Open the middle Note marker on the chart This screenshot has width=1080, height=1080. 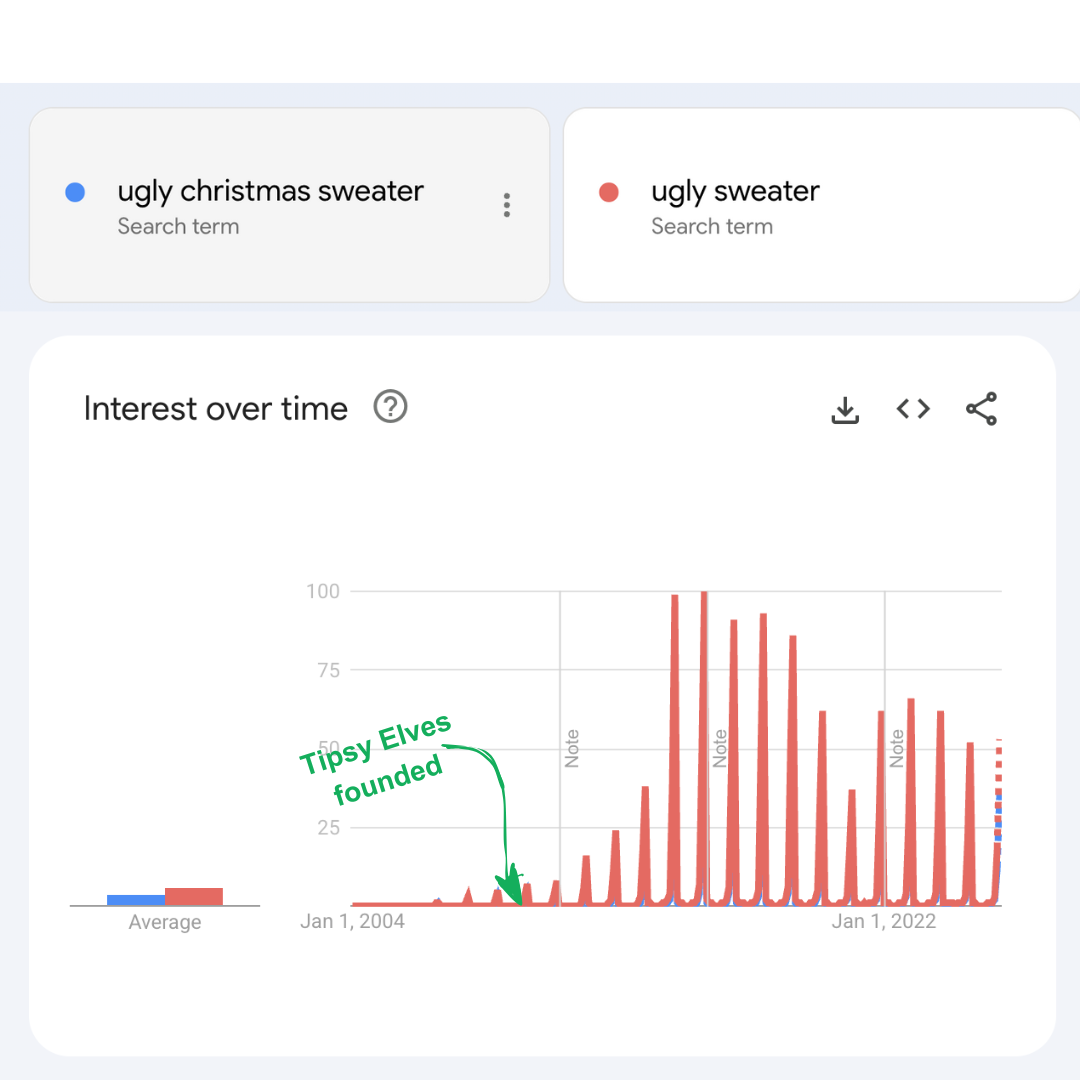[719, 749]
